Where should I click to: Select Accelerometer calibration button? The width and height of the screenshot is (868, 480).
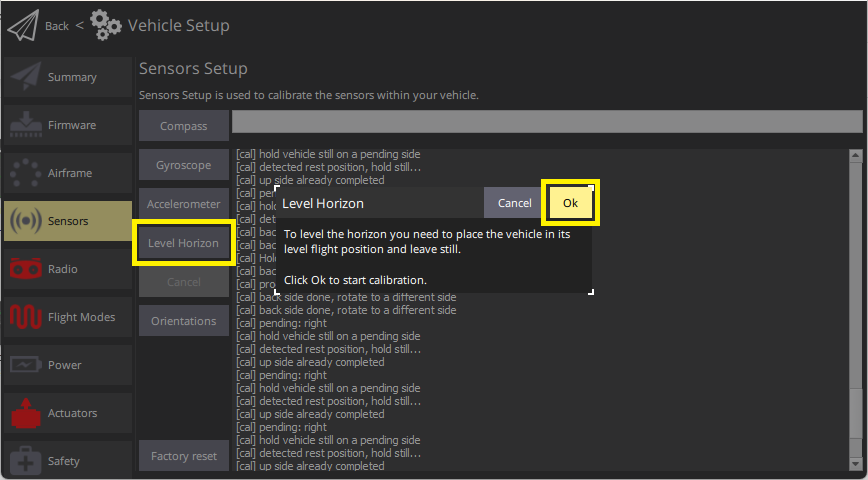(183, 204)
